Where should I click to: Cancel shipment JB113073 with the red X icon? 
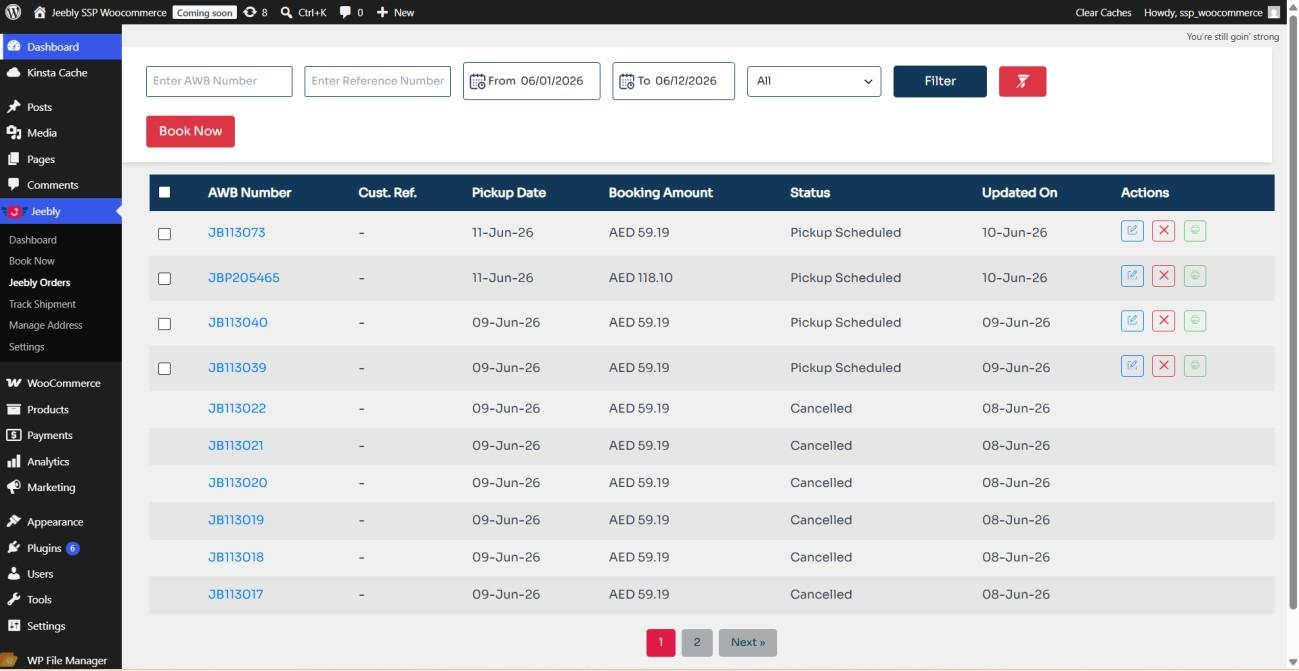click(1163, 231)
